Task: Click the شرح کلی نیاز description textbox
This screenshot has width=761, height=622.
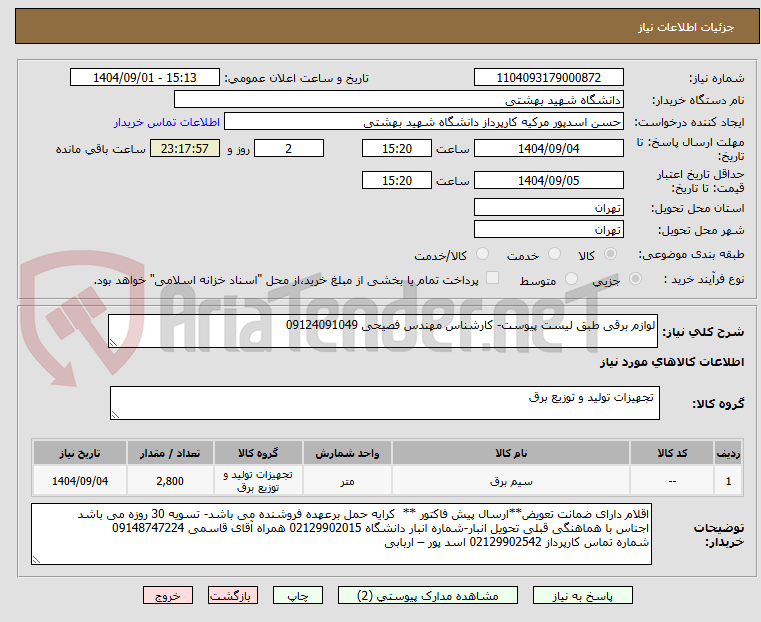Action: 382,331
